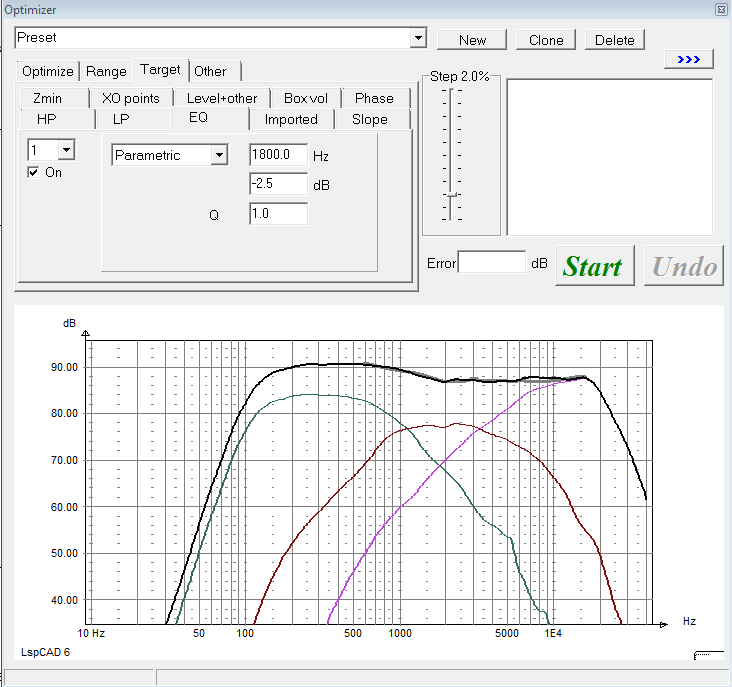Image resolution: width=732 pixels, height=687 pixels.
Task: Close the Optimizer window
Action: coord(720,9)
